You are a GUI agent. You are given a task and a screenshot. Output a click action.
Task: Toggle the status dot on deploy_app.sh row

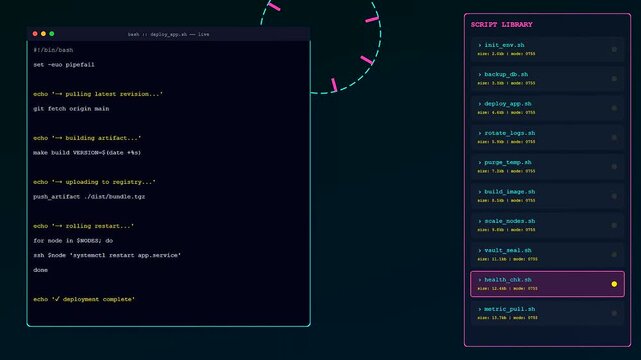[614, 108]
